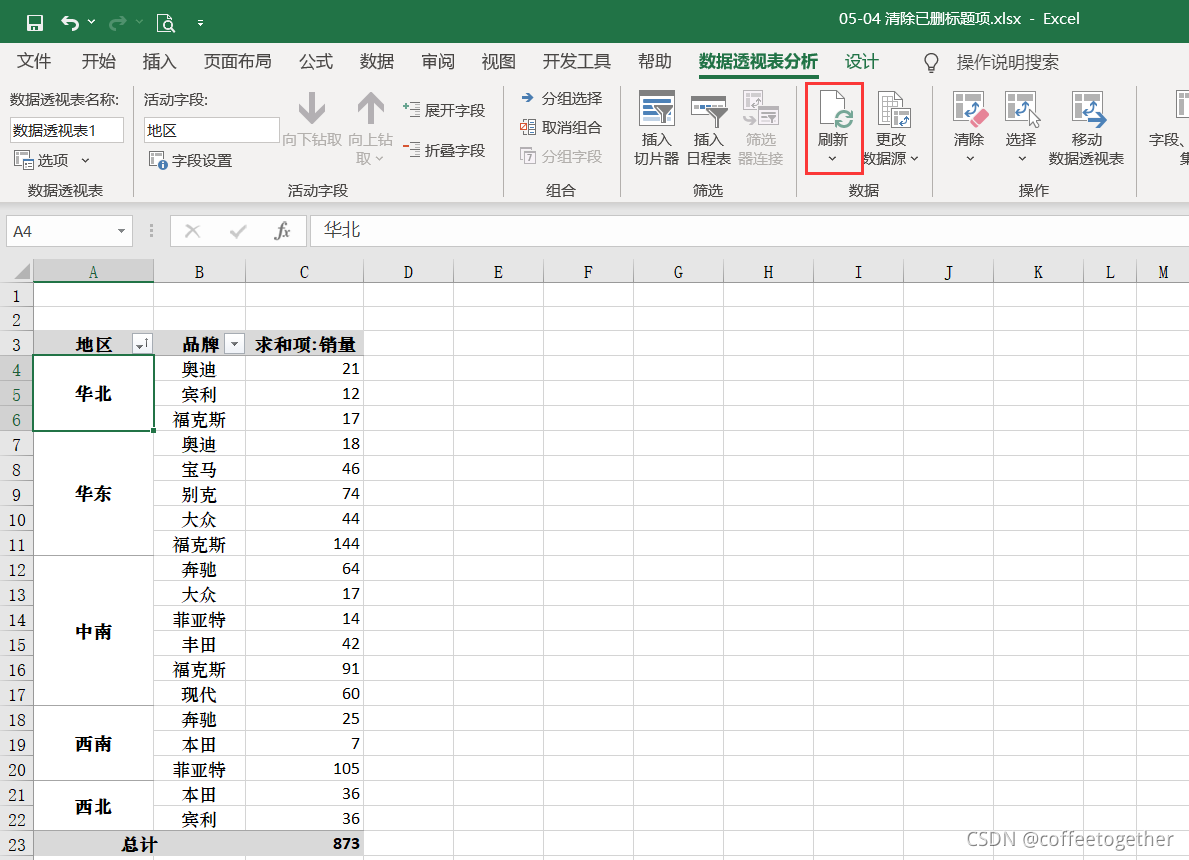Click the 操作说明搜索 search box
The image size is (1189, 860).
point(1007,63)
